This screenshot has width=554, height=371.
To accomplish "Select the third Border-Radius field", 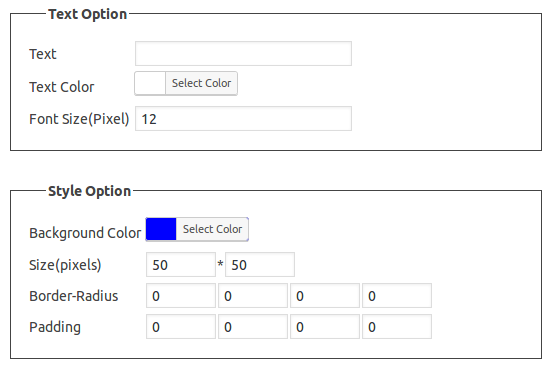I will point(325,296).
